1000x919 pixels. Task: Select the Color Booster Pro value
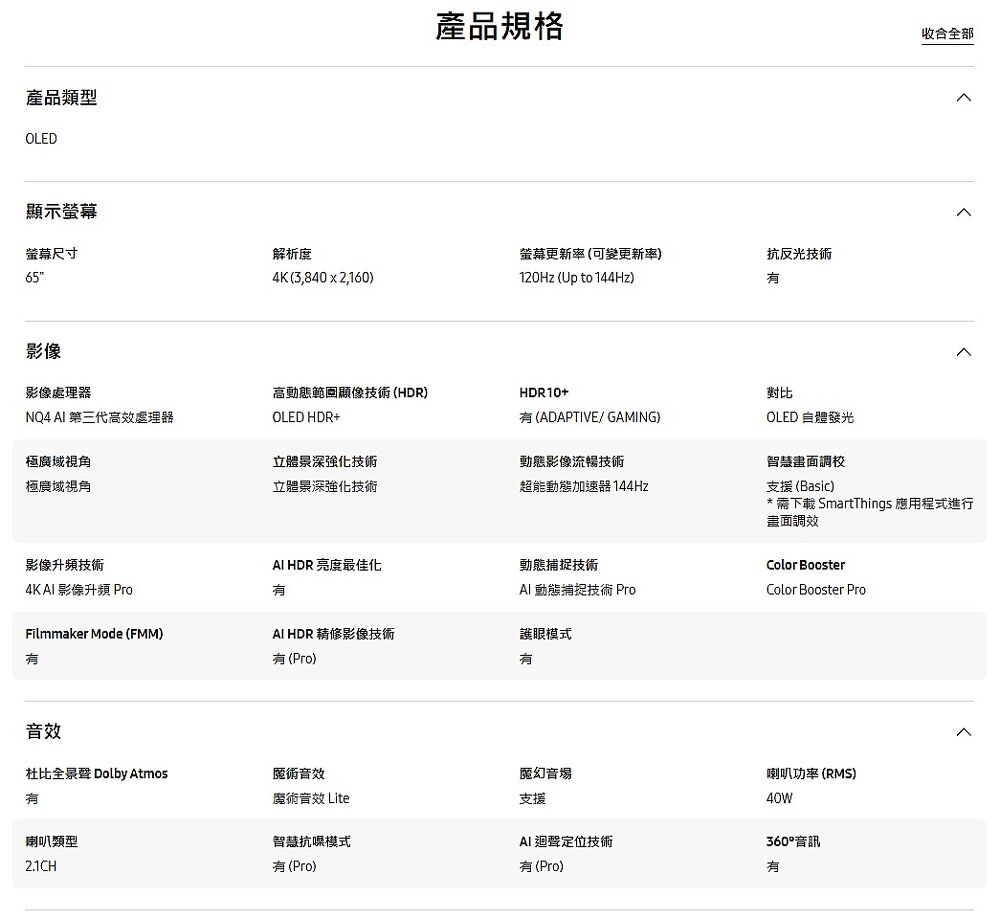(x=816, y=590)
